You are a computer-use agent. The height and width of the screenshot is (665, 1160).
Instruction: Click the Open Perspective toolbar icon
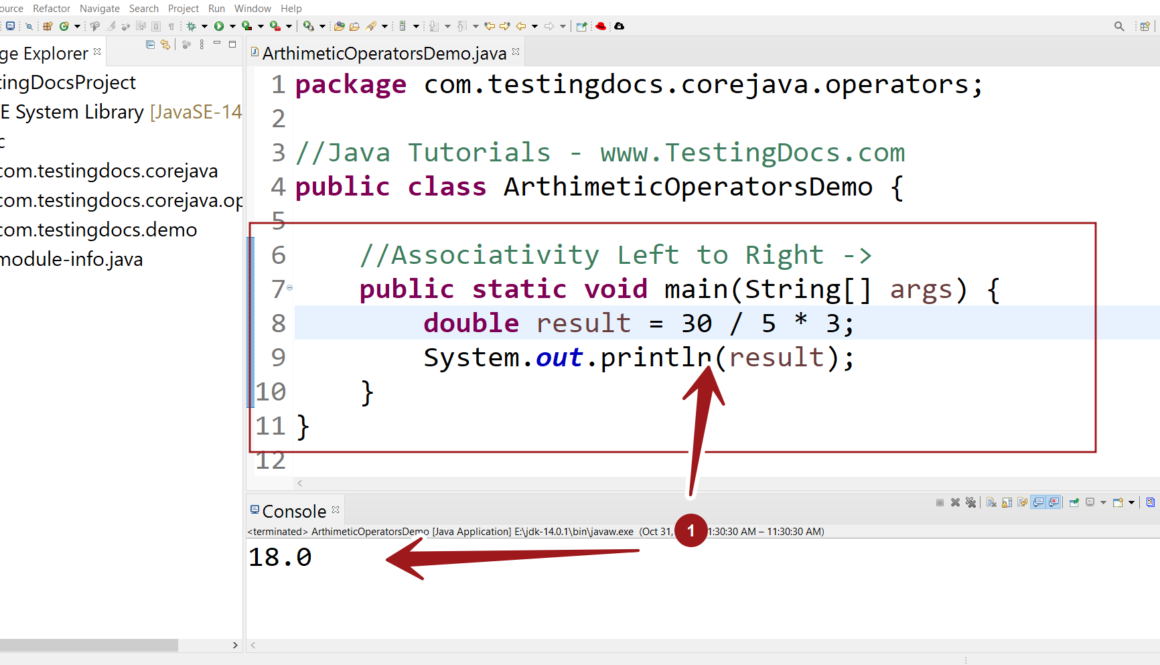[581, 26]
